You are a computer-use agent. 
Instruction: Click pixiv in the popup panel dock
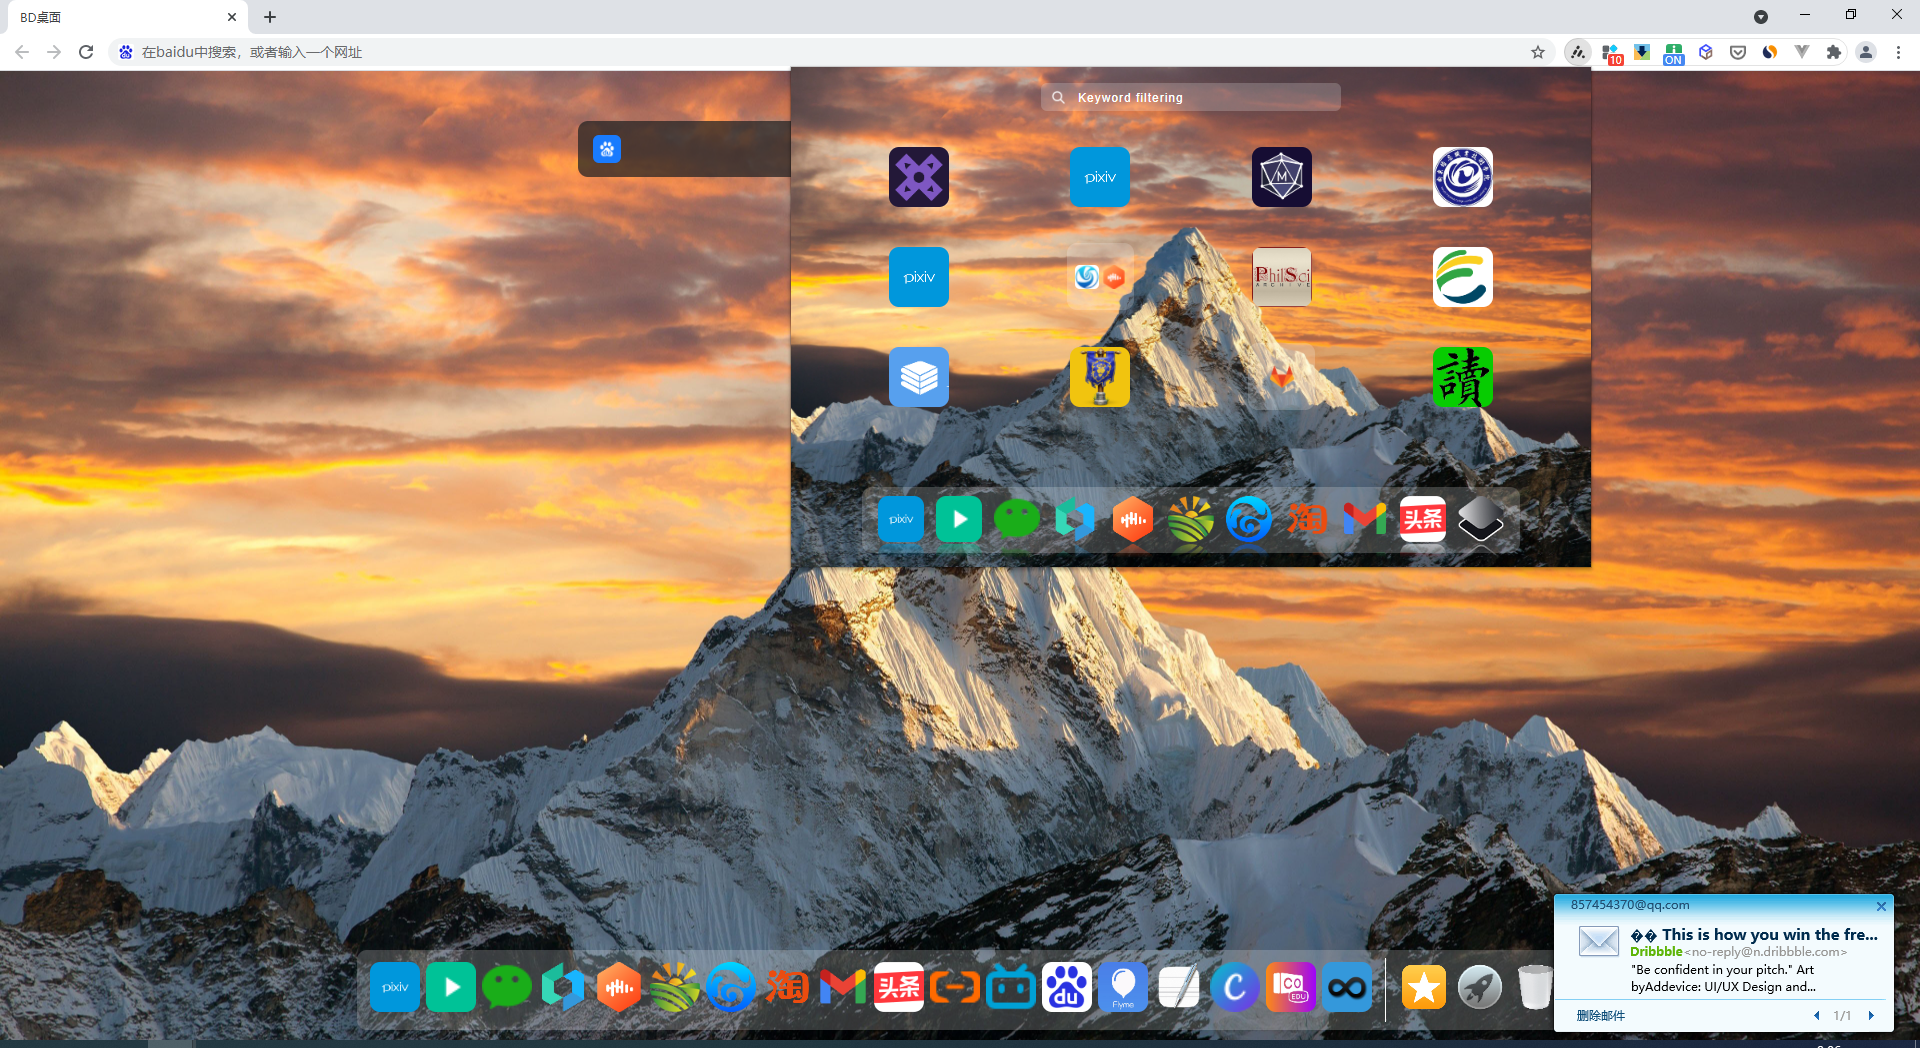pos(900,519)
